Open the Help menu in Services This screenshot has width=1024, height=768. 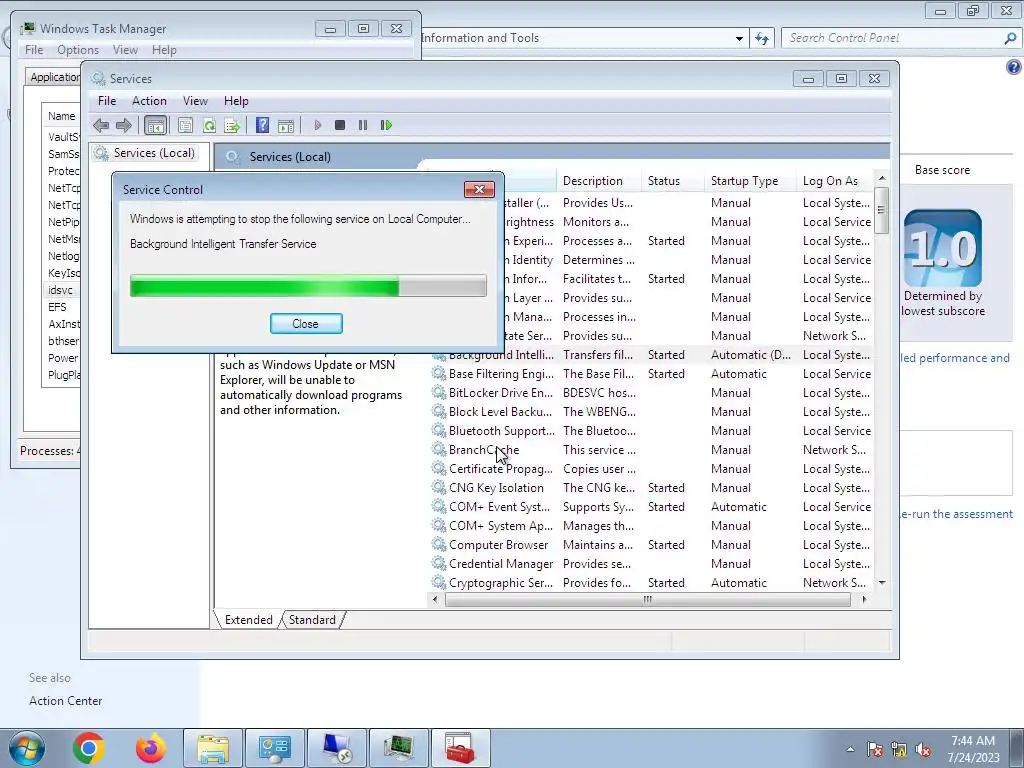(236, 101)
